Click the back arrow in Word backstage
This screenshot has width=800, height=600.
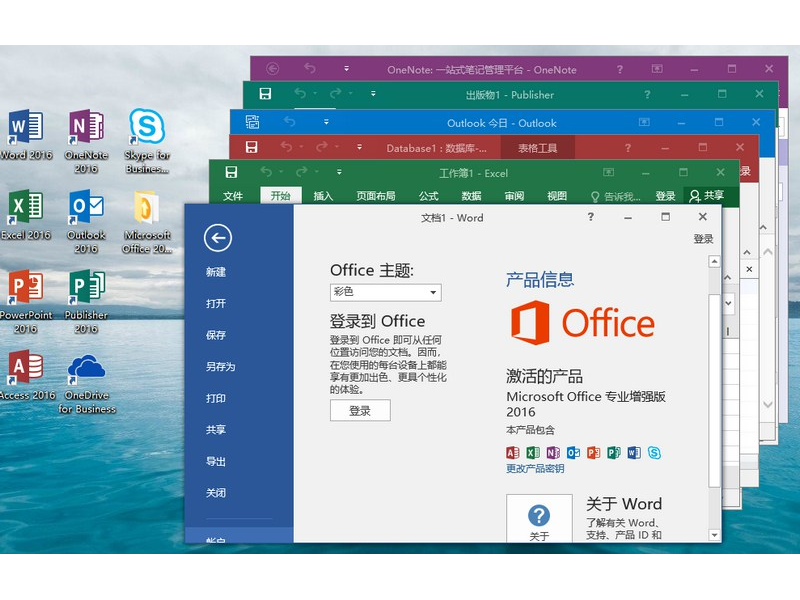point(218,238)
